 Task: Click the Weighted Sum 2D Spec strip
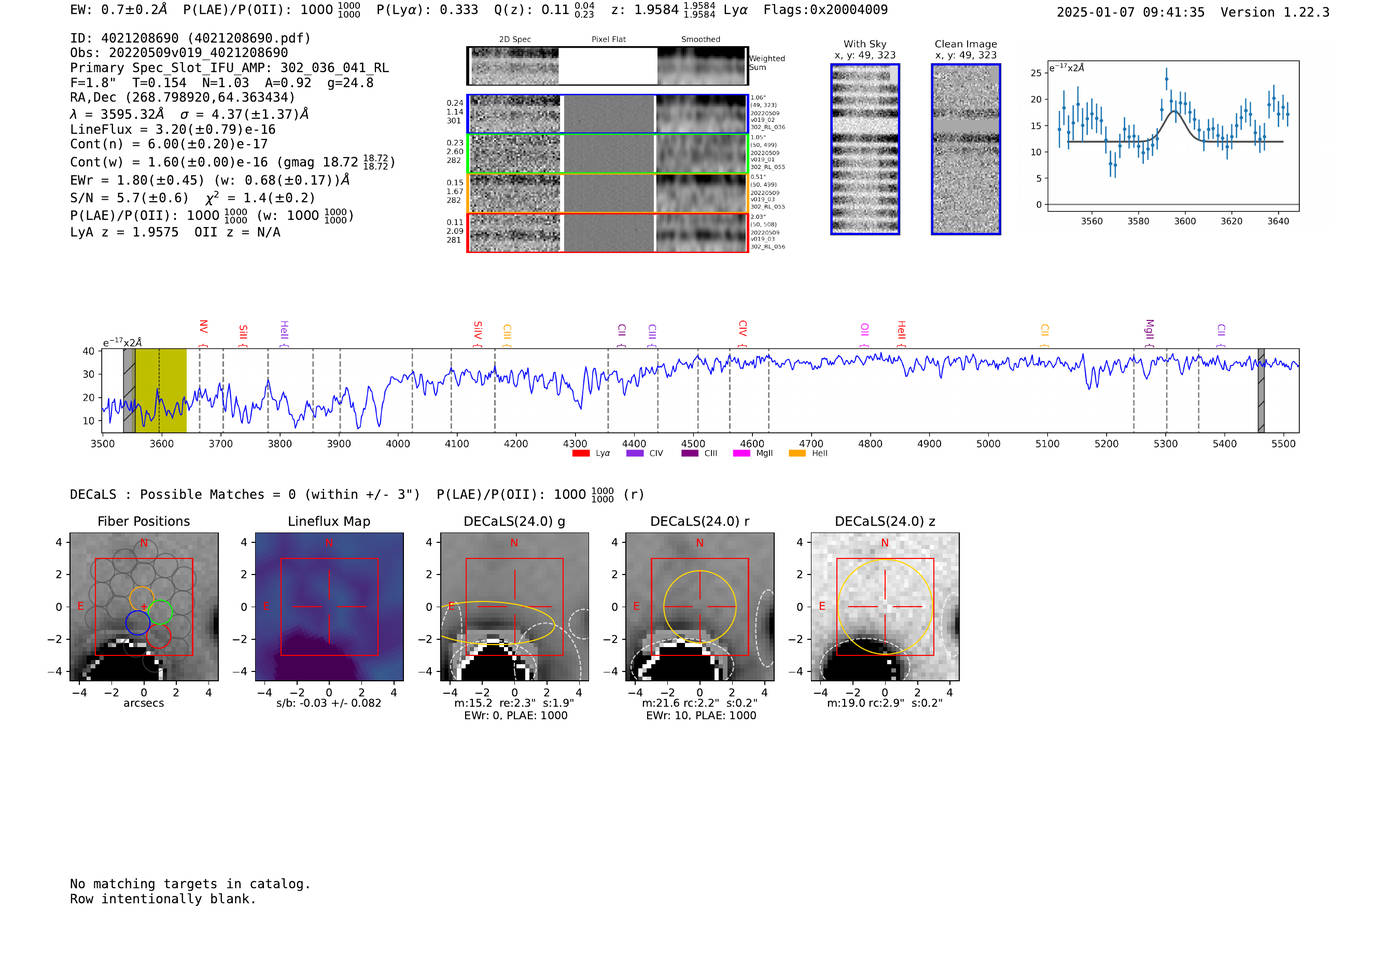pyautogui.click(x=607, y=65)
